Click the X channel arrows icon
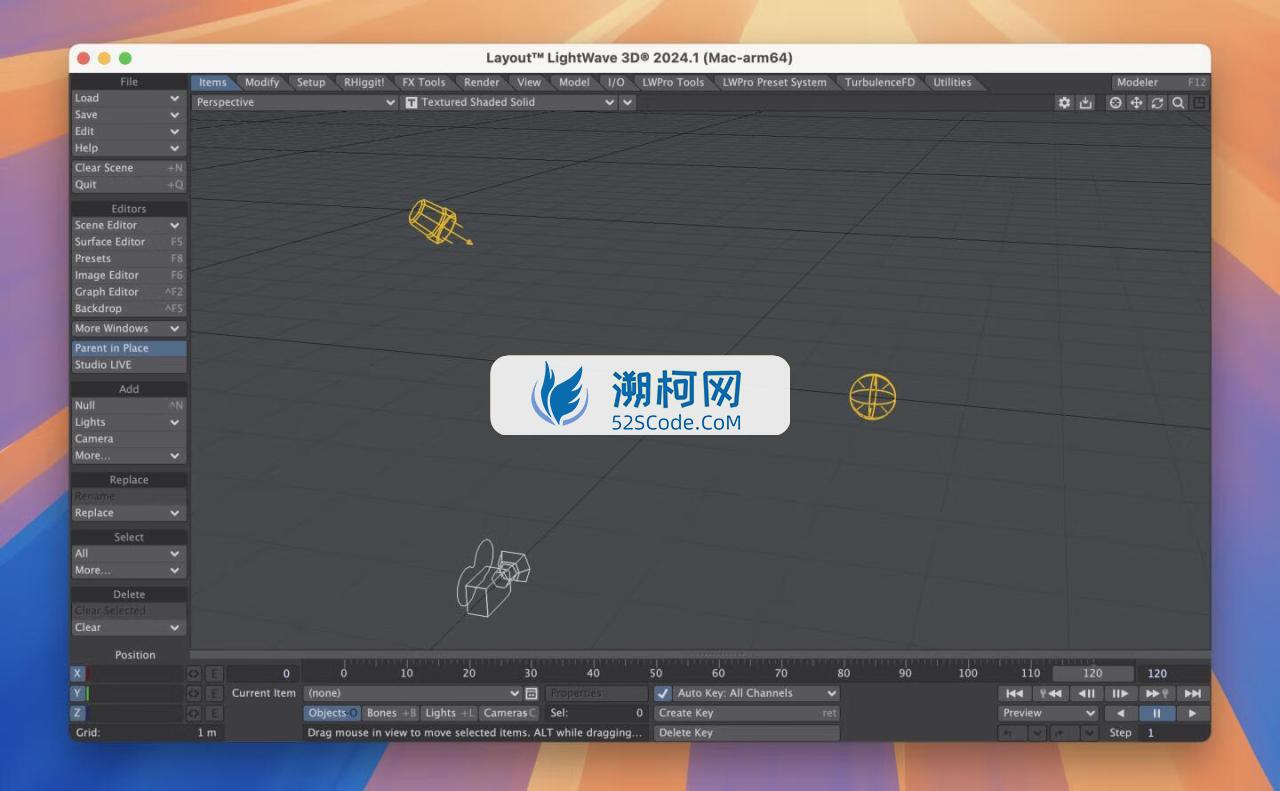 (x=194, y=674)
